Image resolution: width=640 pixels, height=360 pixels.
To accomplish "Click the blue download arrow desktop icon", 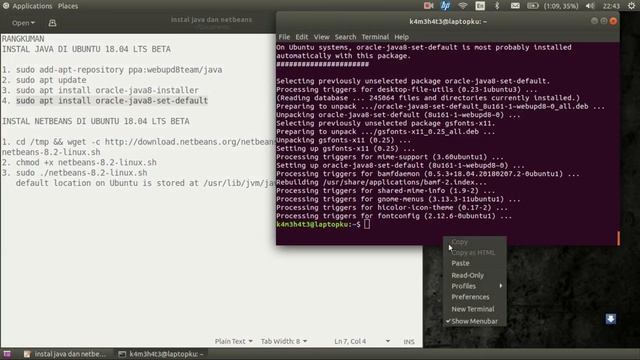I will pyautogui.click(x=611, y=319).
